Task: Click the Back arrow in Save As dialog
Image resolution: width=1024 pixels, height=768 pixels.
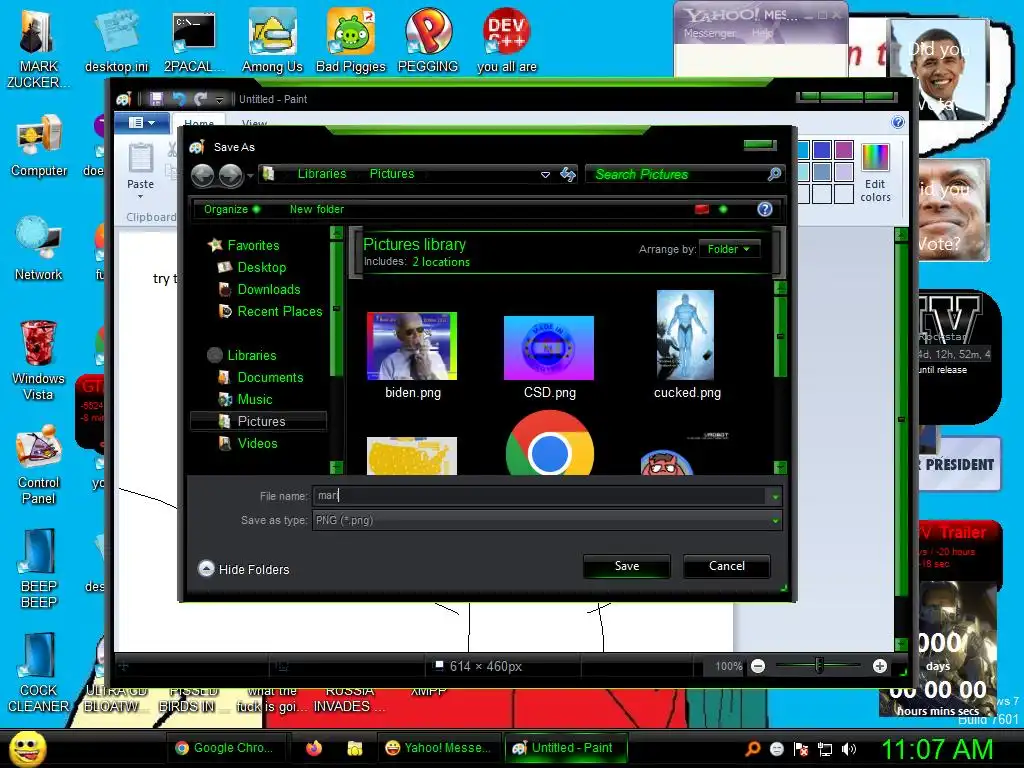Action: tap(202, 175)
